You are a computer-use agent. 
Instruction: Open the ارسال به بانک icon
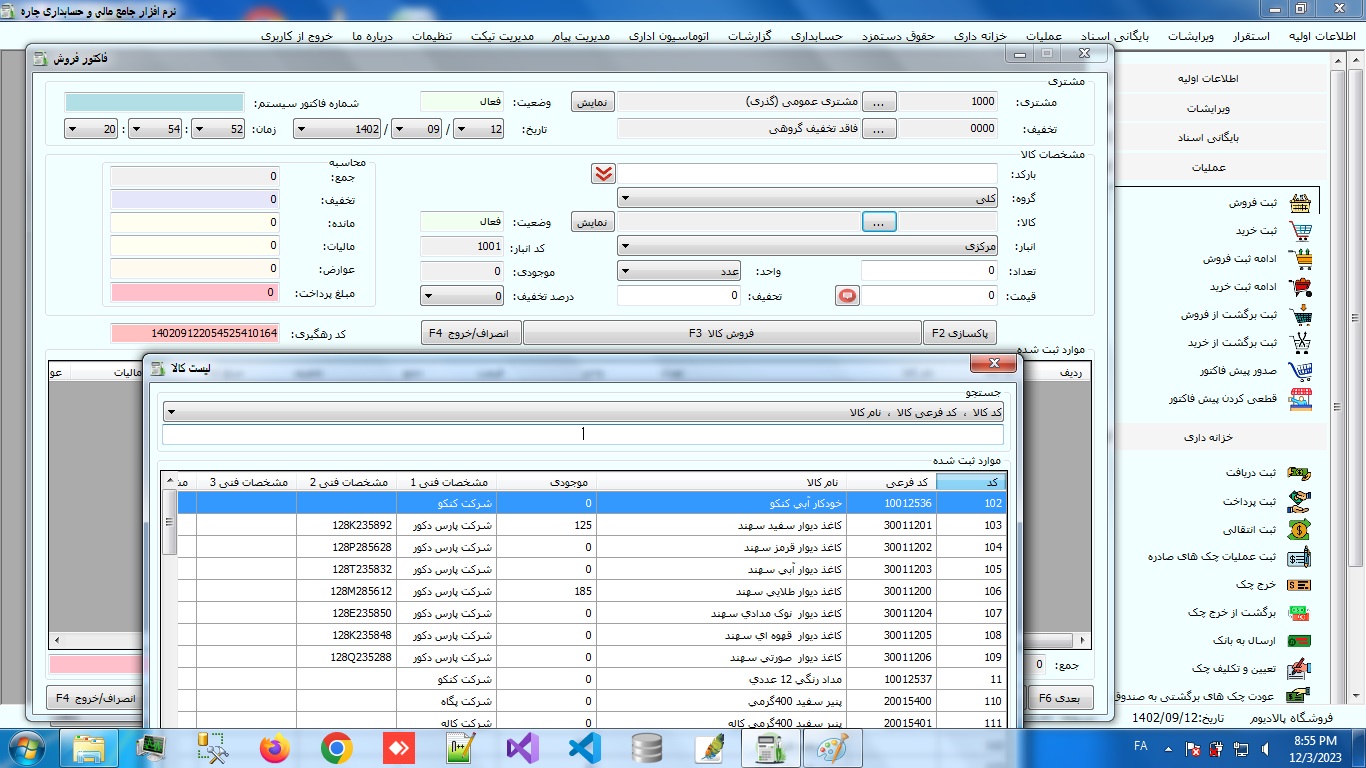click(1298, 641)
